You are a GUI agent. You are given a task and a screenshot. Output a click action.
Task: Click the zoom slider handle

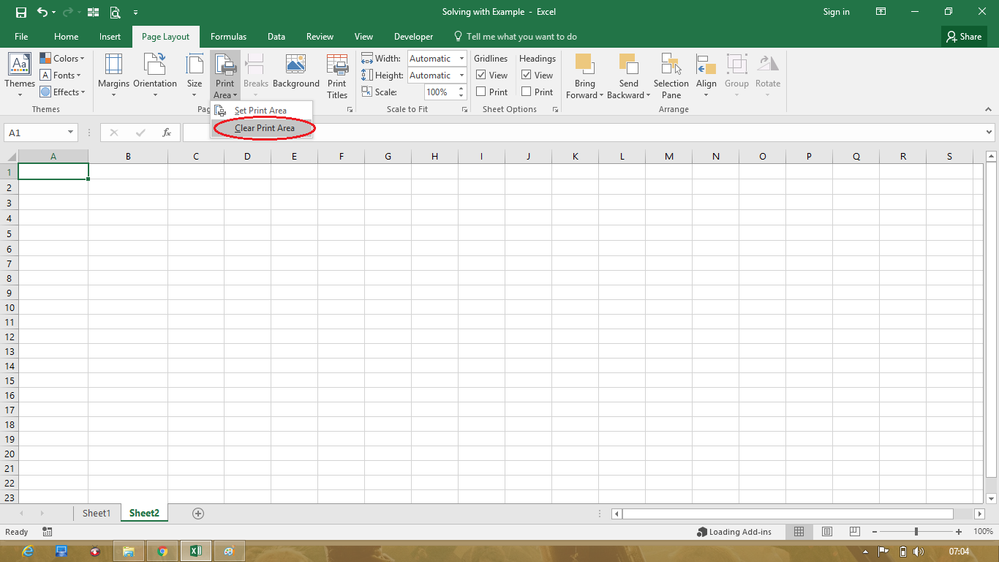916,531
